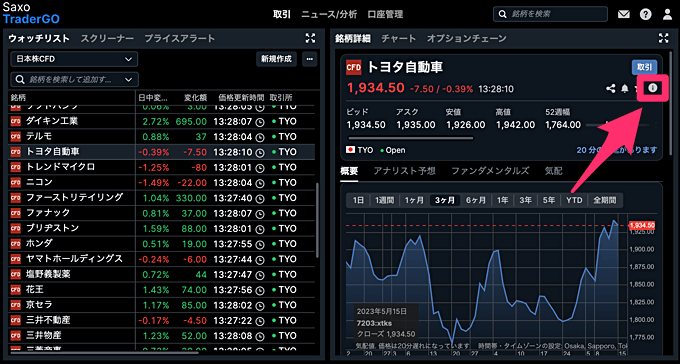The image size is (680, 364).
Task: Open the 日本株CFD watchlist dropdown
Action: point(74,59)
